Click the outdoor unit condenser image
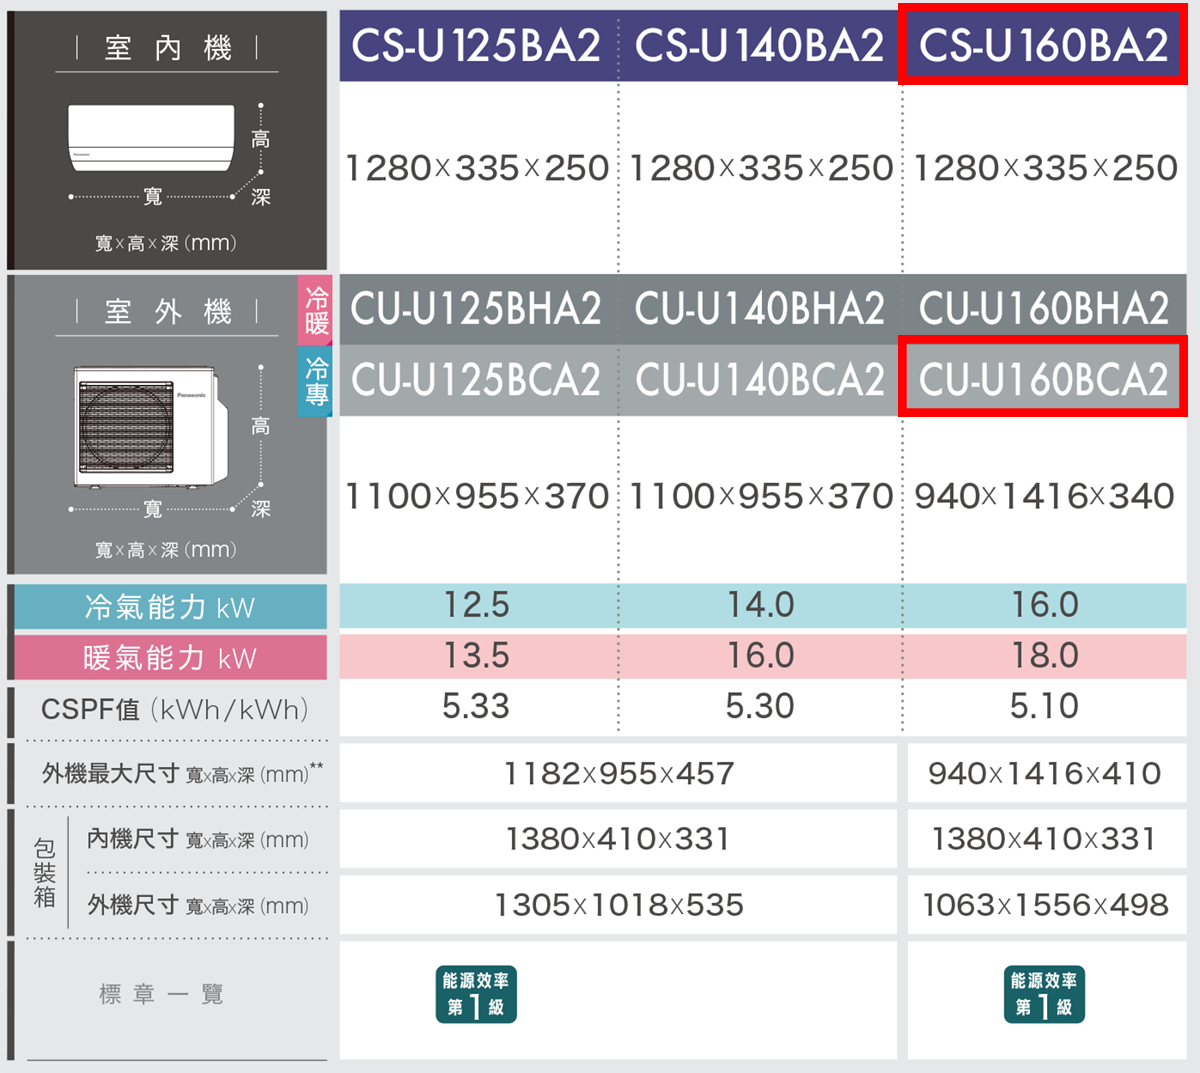The width and height of the screenshot is (1200, 1073). 148,425
